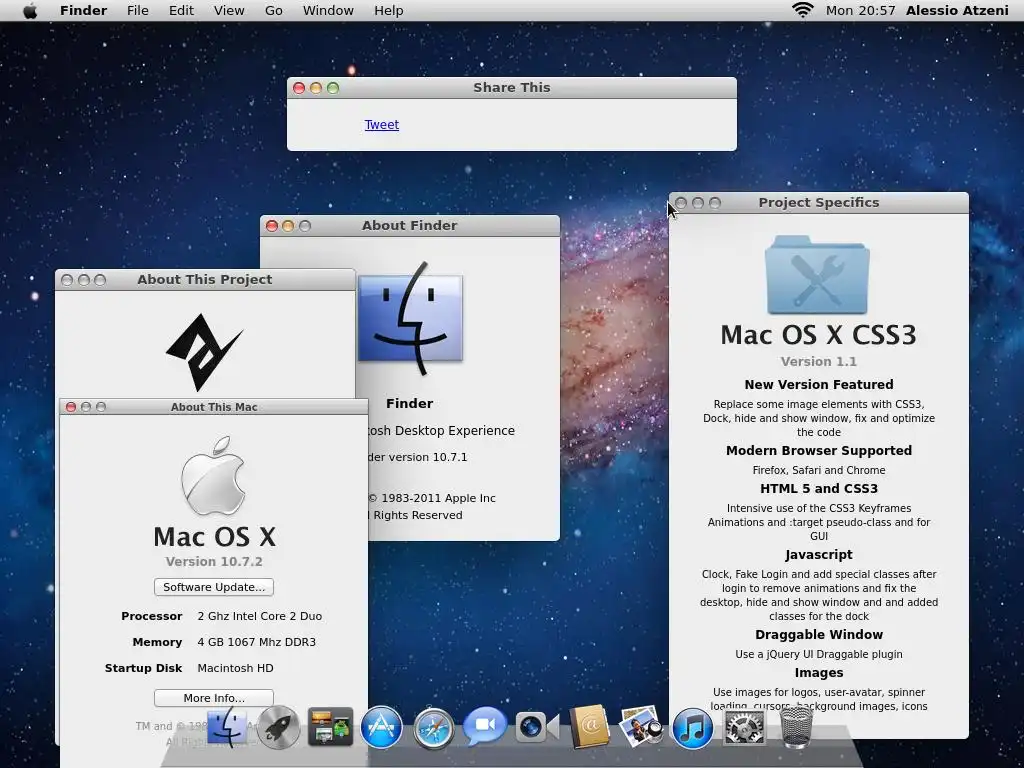Open the File menu
The height and width of the screenshot is (768, 1024).
(x=137, y=10)
